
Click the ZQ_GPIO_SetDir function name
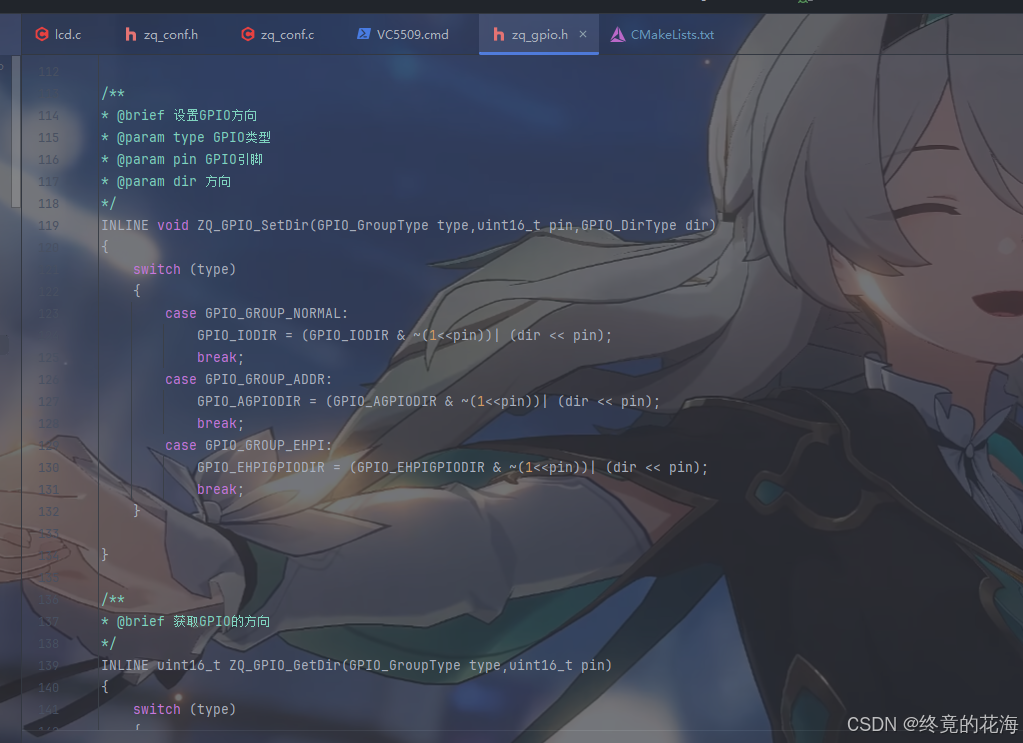click(x=252, y=226)
